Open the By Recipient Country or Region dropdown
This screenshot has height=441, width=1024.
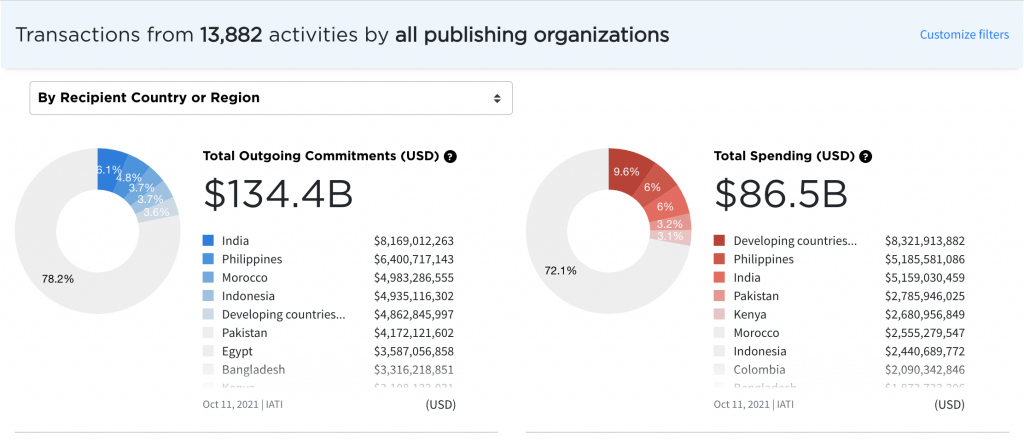(x=271, y=98)
